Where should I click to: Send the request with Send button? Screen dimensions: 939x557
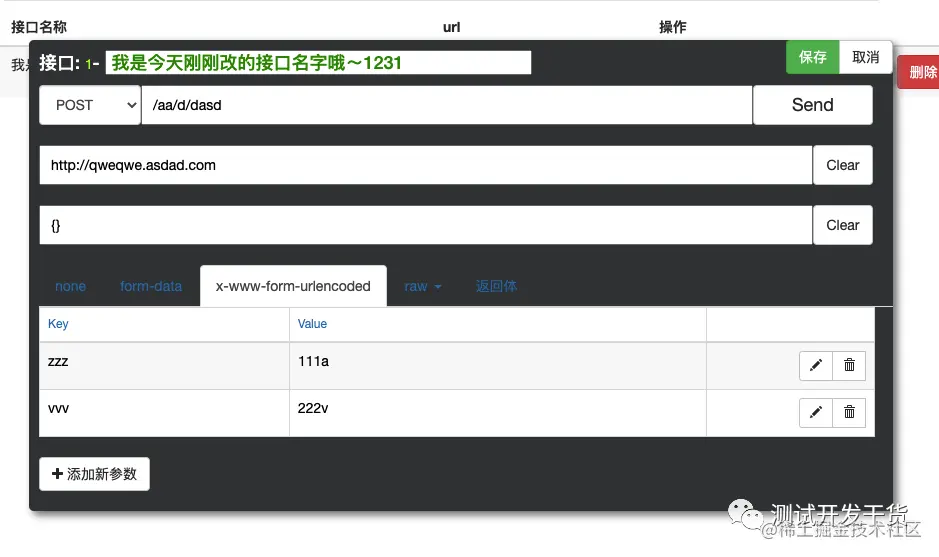tap(813, 105)
